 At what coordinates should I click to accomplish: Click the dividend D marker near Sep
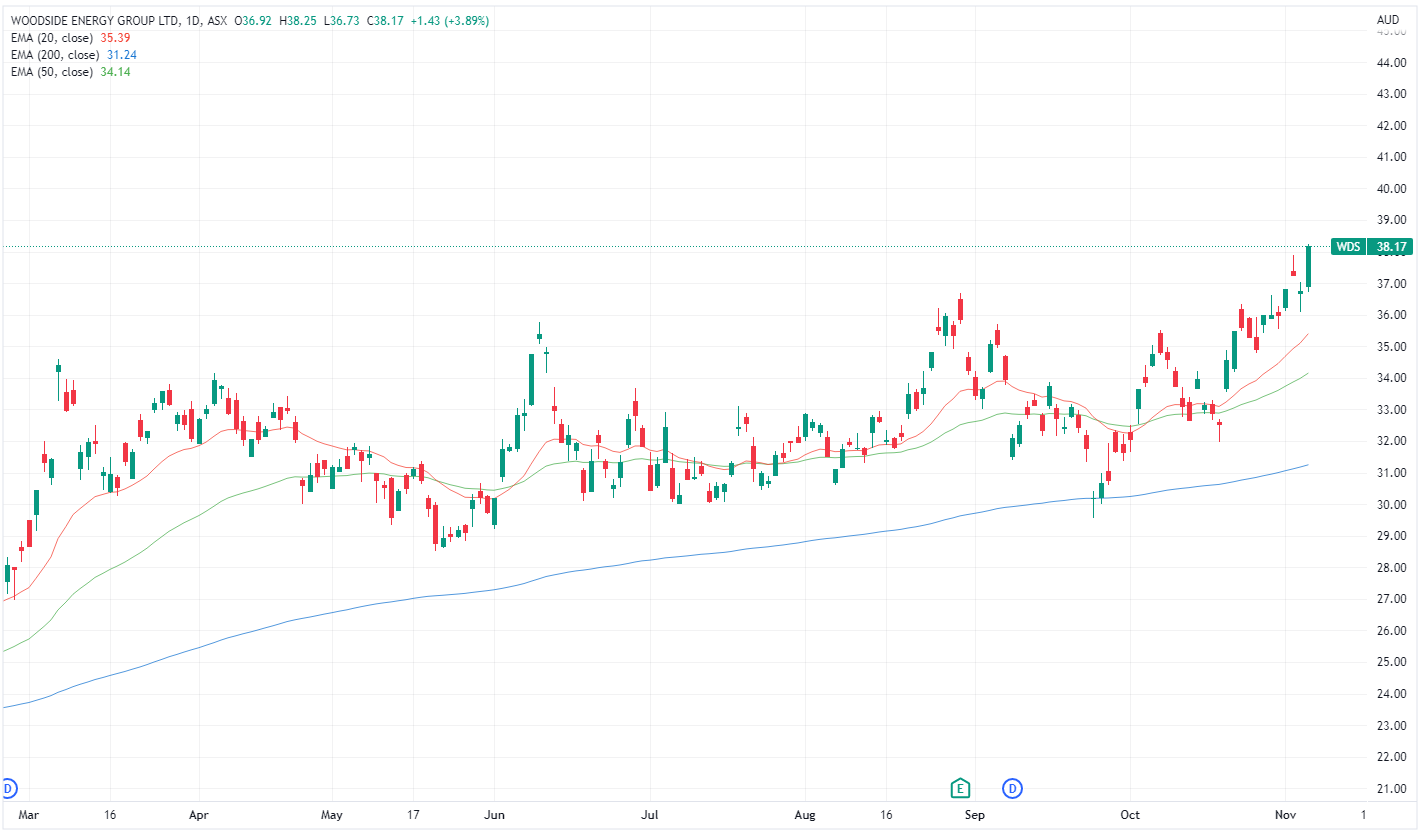(x=1012, y=787)
